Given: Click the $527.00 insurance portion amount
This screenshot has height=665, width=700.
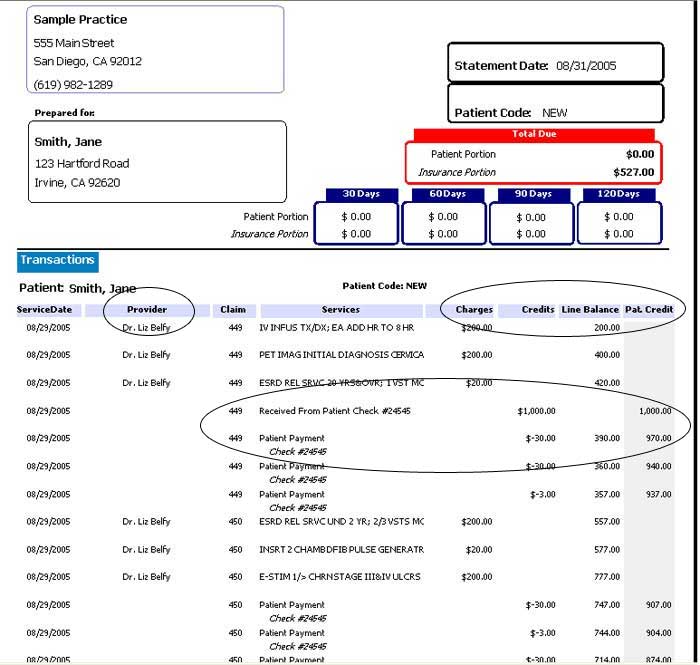Looking at the screenshot, I should pyautogui.click(x=632, y=172).
